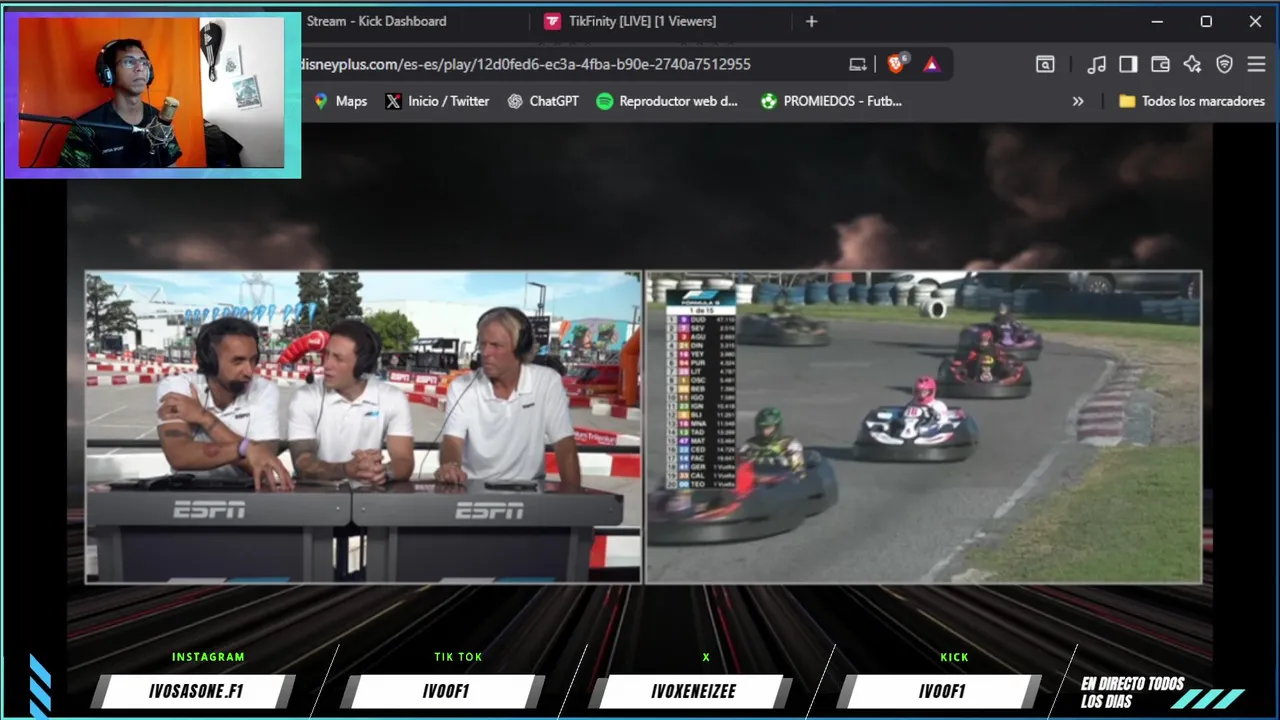This screenshot has width=1280, height=720.
Task: Maximize the browser window
Action: pyautogui.click(x=1206, y=21)
